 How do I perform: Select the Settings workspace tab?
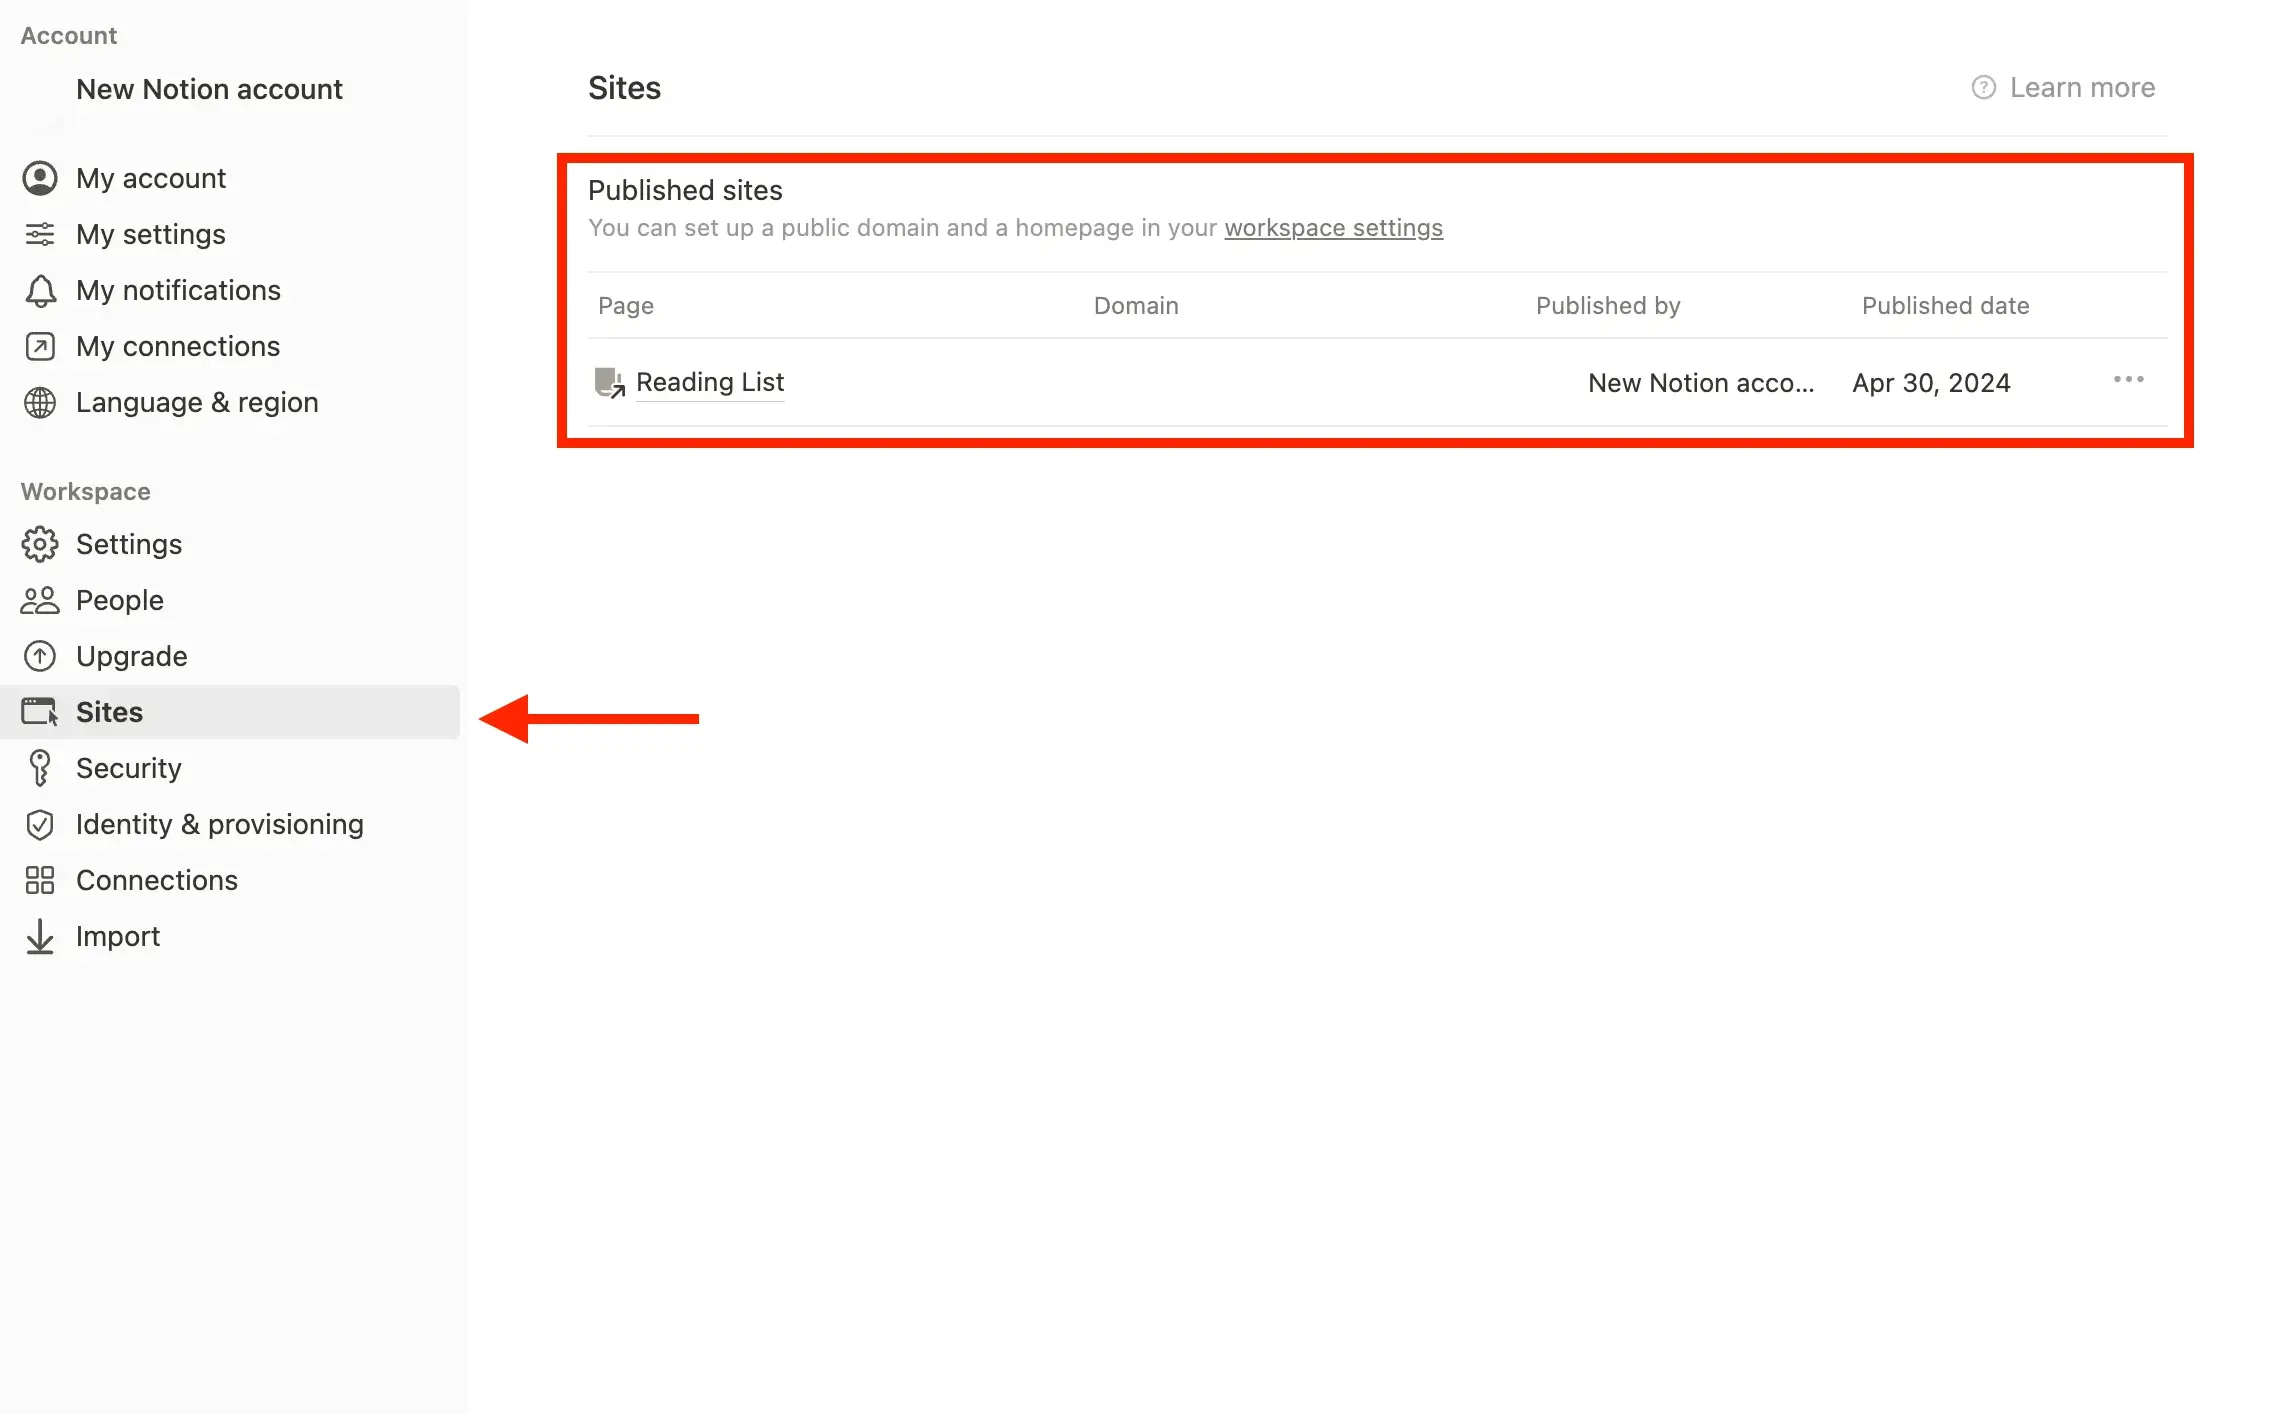[x=129, y=544]
